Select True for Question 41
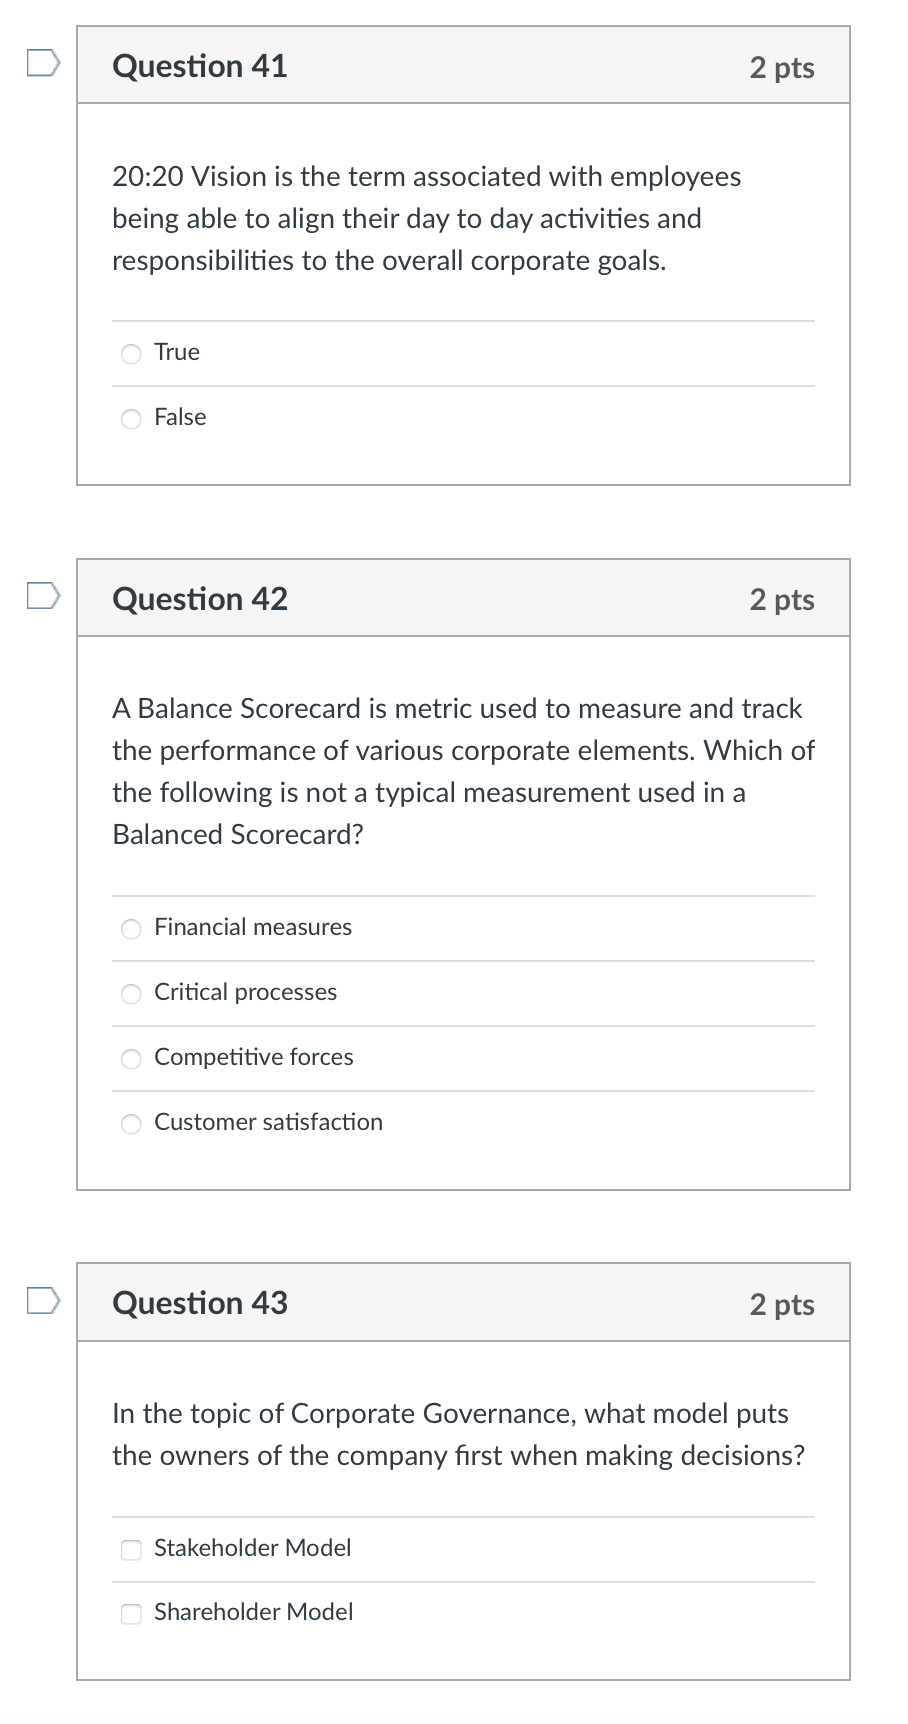 131,354
